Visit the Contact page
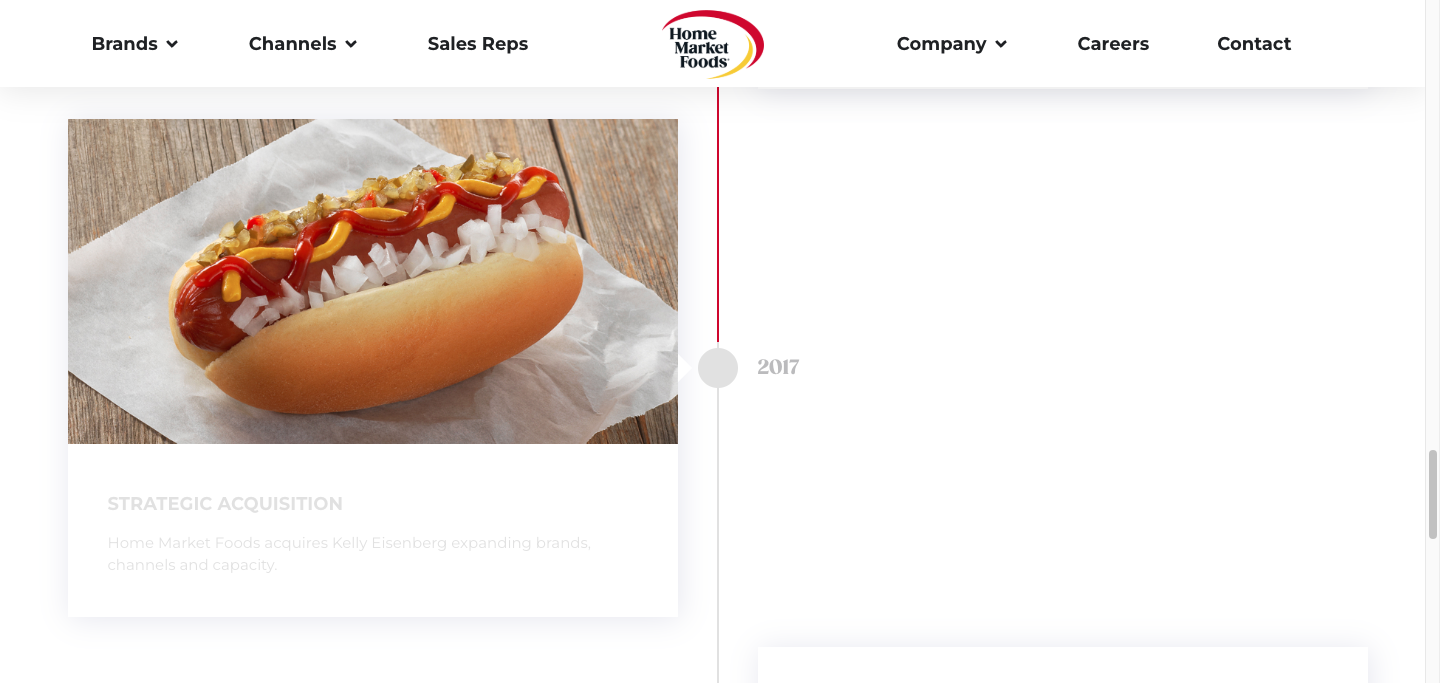This screenshot has height=683, width=1440. (1254, 44)
